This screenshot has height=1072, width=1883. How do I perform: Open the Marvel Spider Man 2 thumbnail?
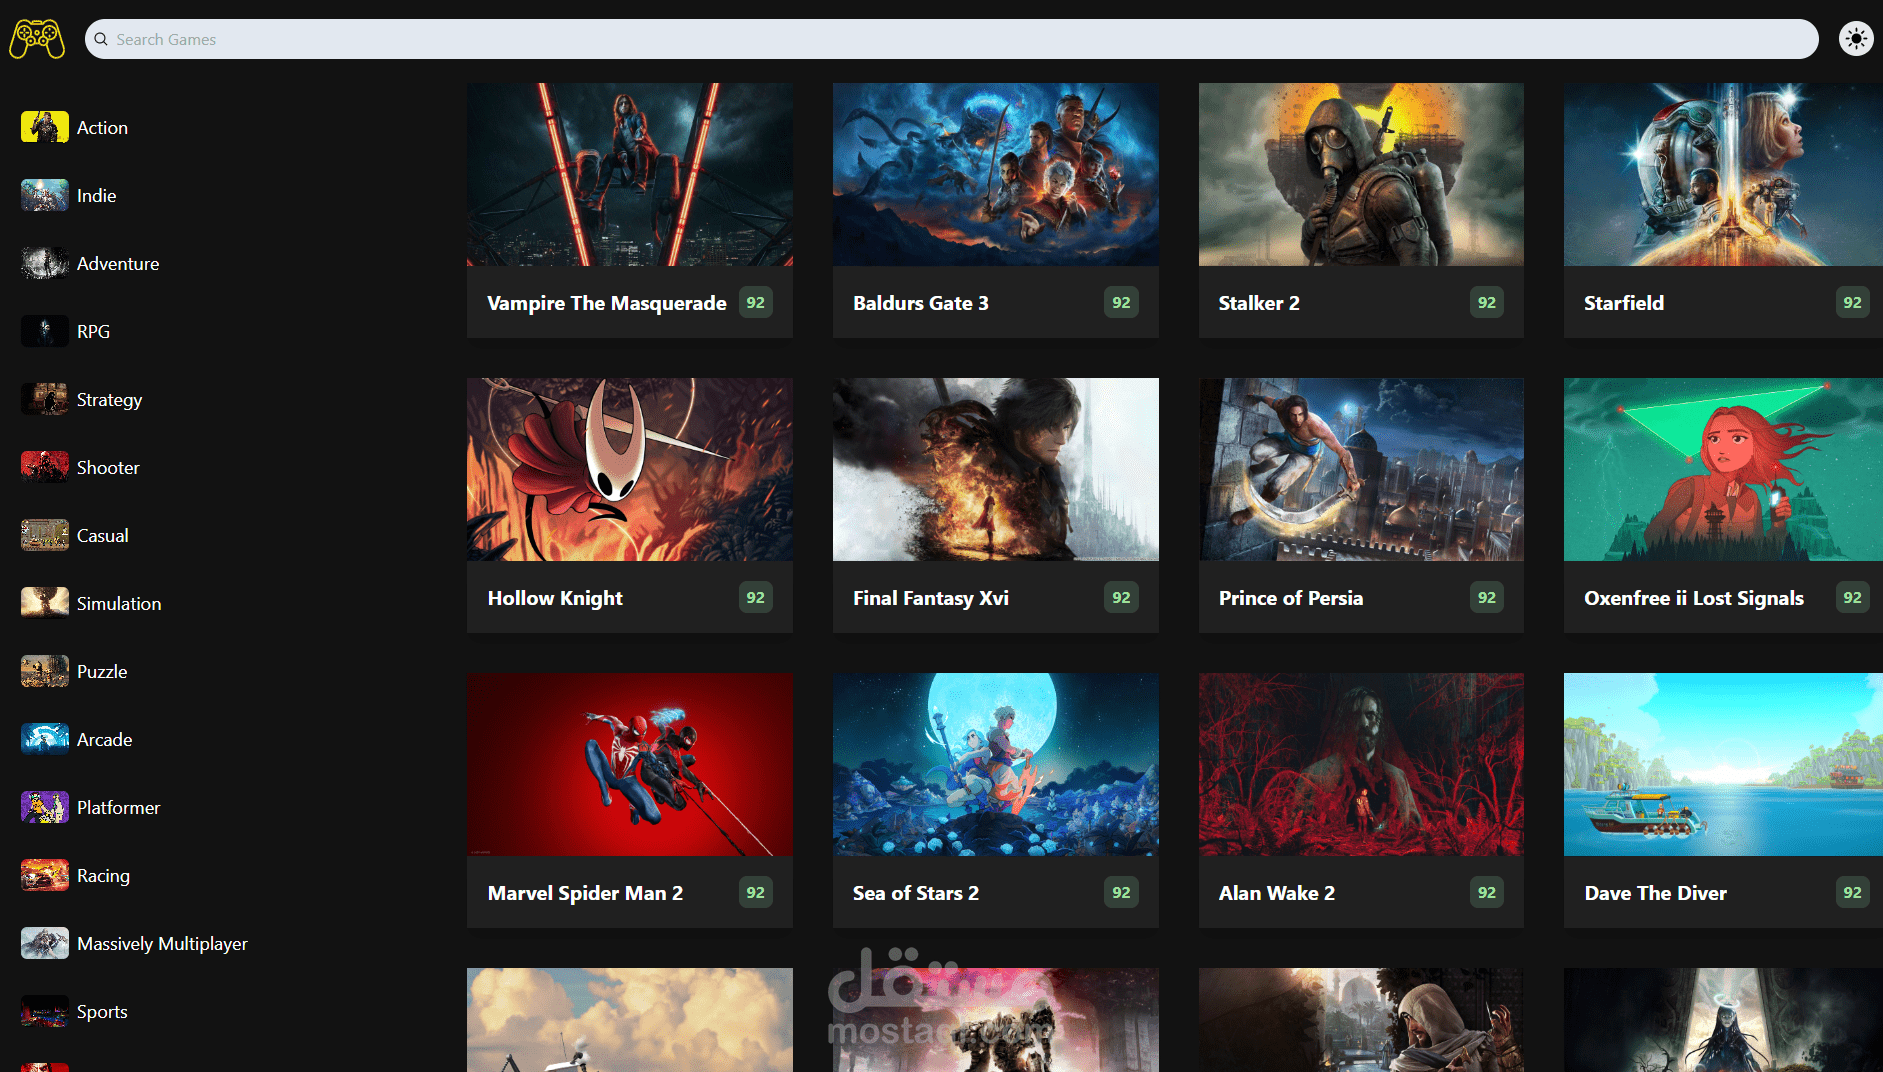click(629, 764)
